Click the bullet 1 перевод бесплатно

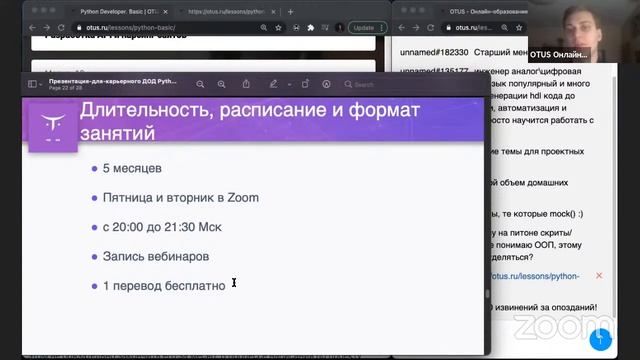click(164, 286)
